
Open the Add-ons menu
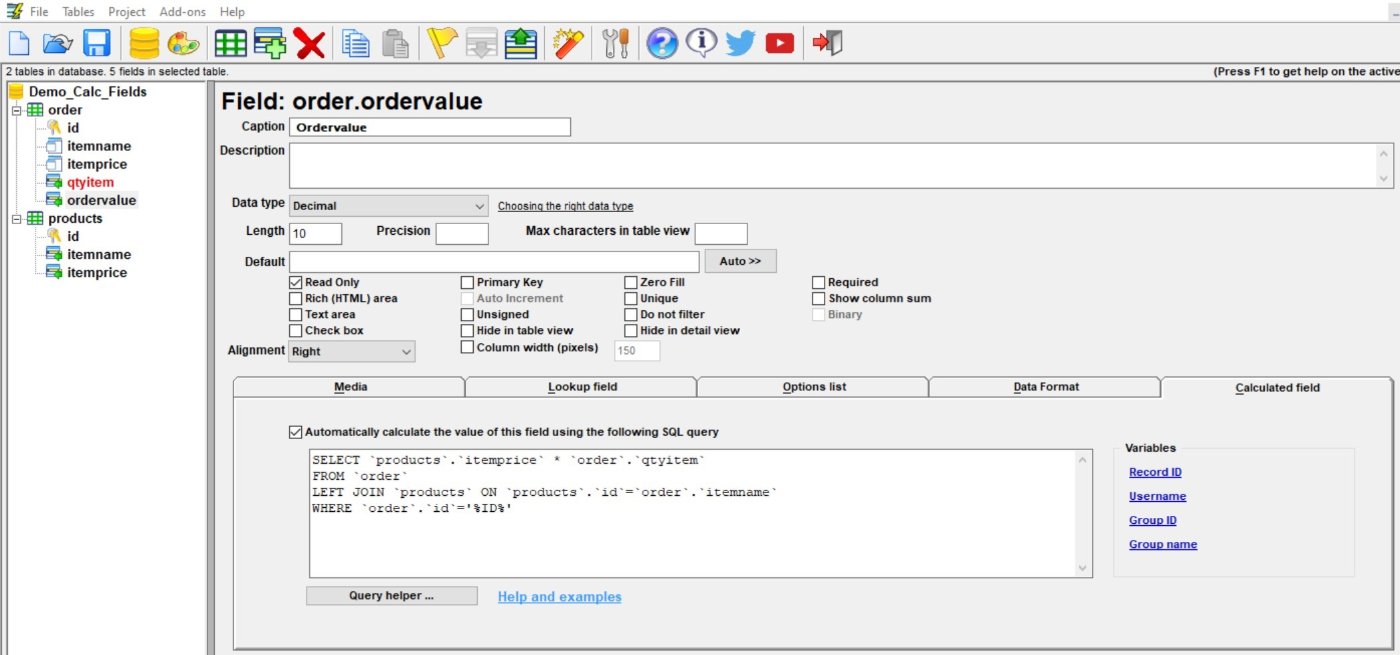coord(181,12)
